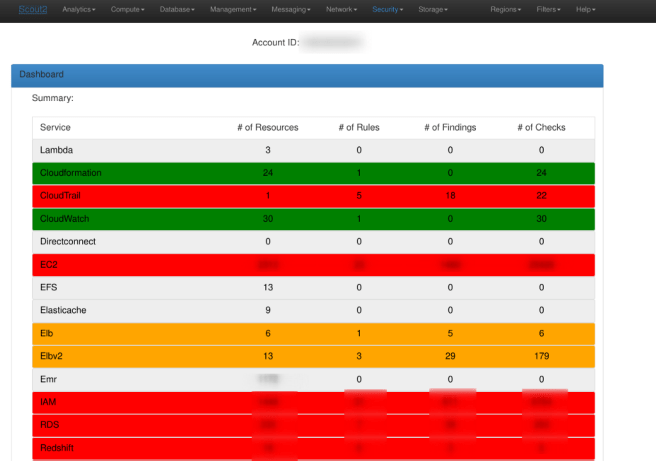Expand the Regions filter menu

[506, 9]
